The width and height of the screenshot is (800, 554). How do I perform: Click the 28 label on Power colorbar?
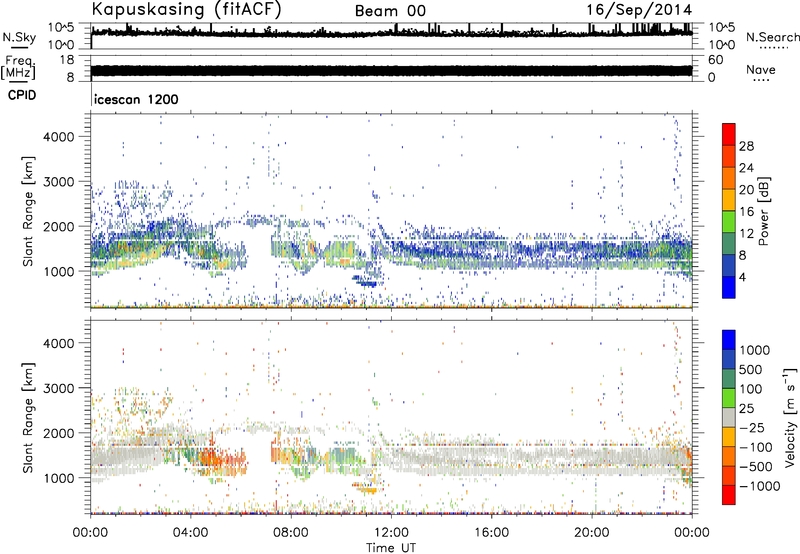[x=746, y=146]
